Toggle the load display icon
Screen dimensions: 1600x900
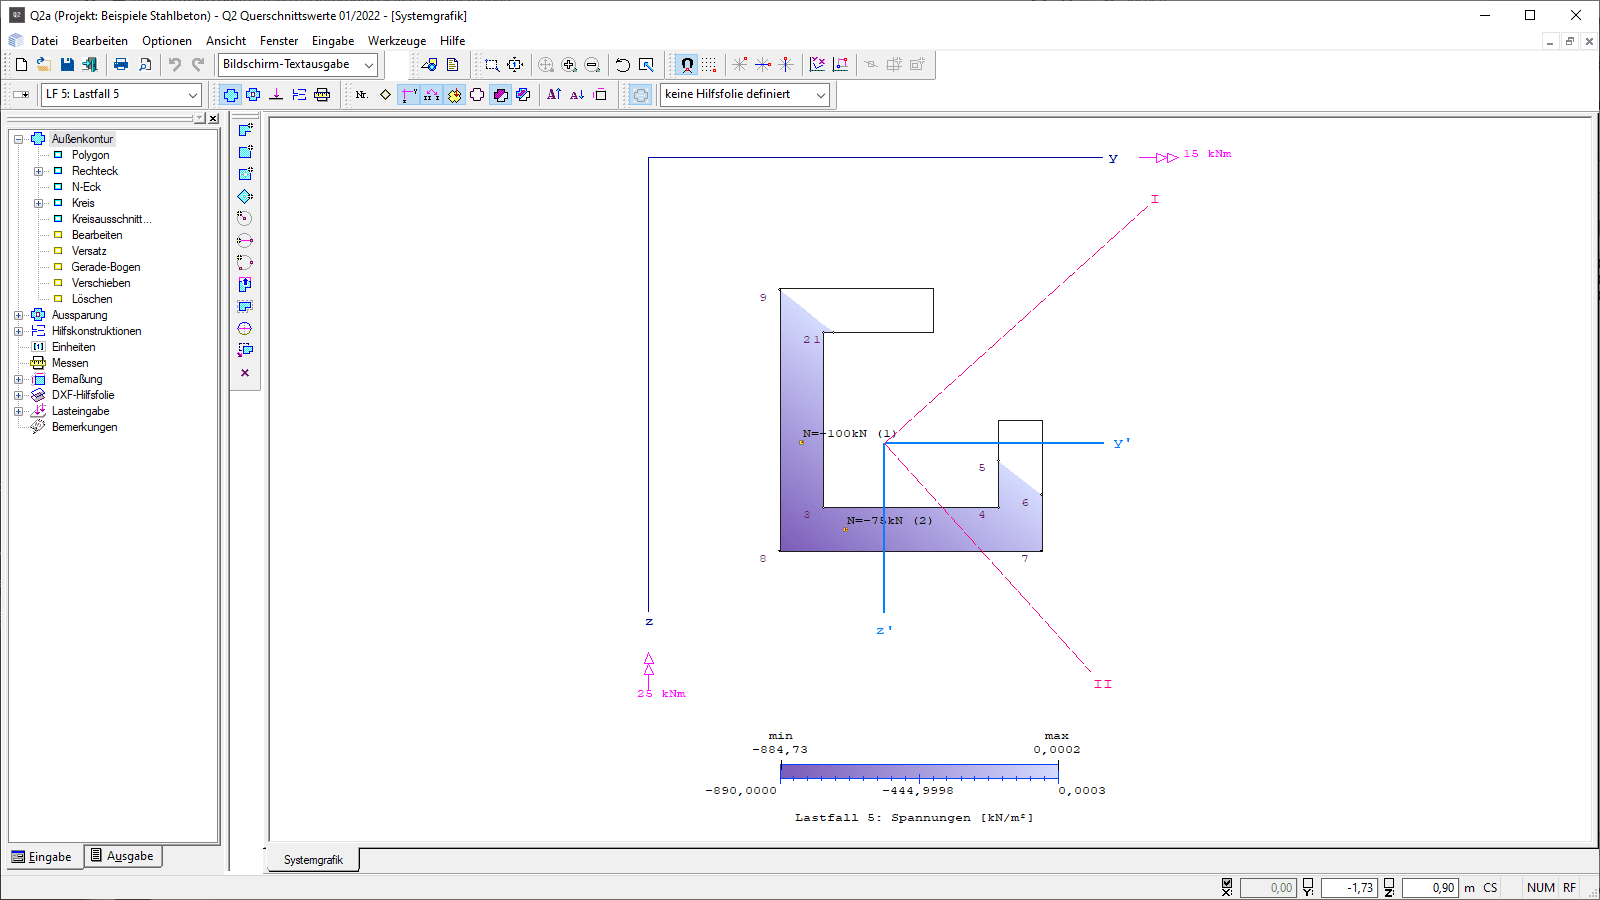point(455,94)
